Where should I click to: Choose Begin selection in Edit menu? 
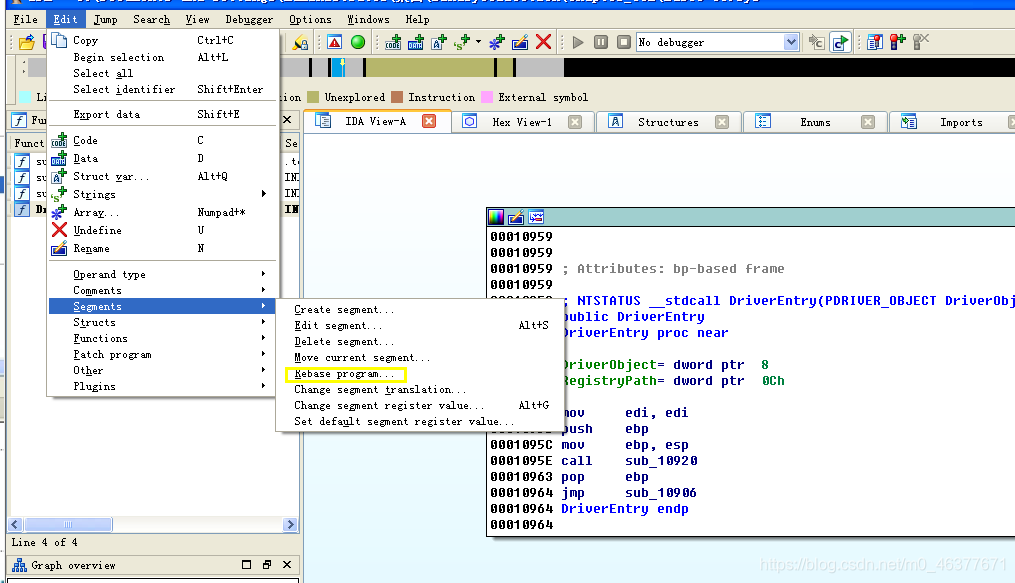164,57
